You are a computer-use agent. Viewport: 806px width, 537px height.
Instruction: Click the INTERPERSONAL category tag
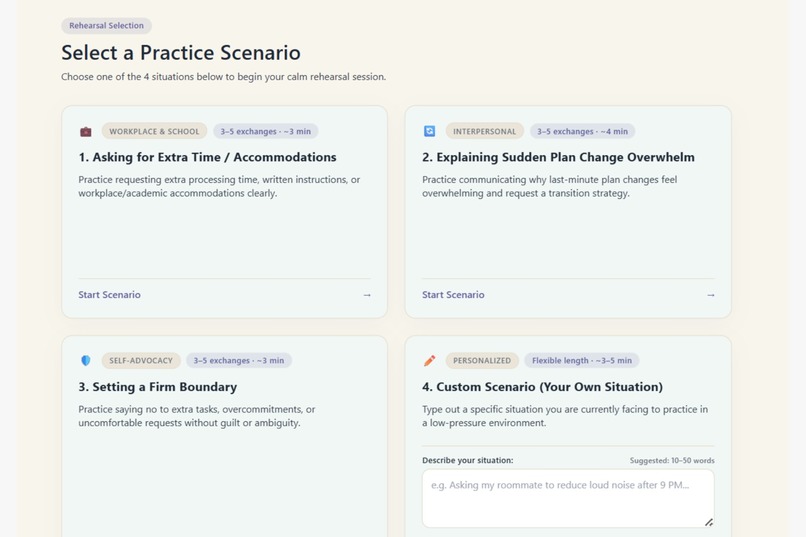(484, 132)
